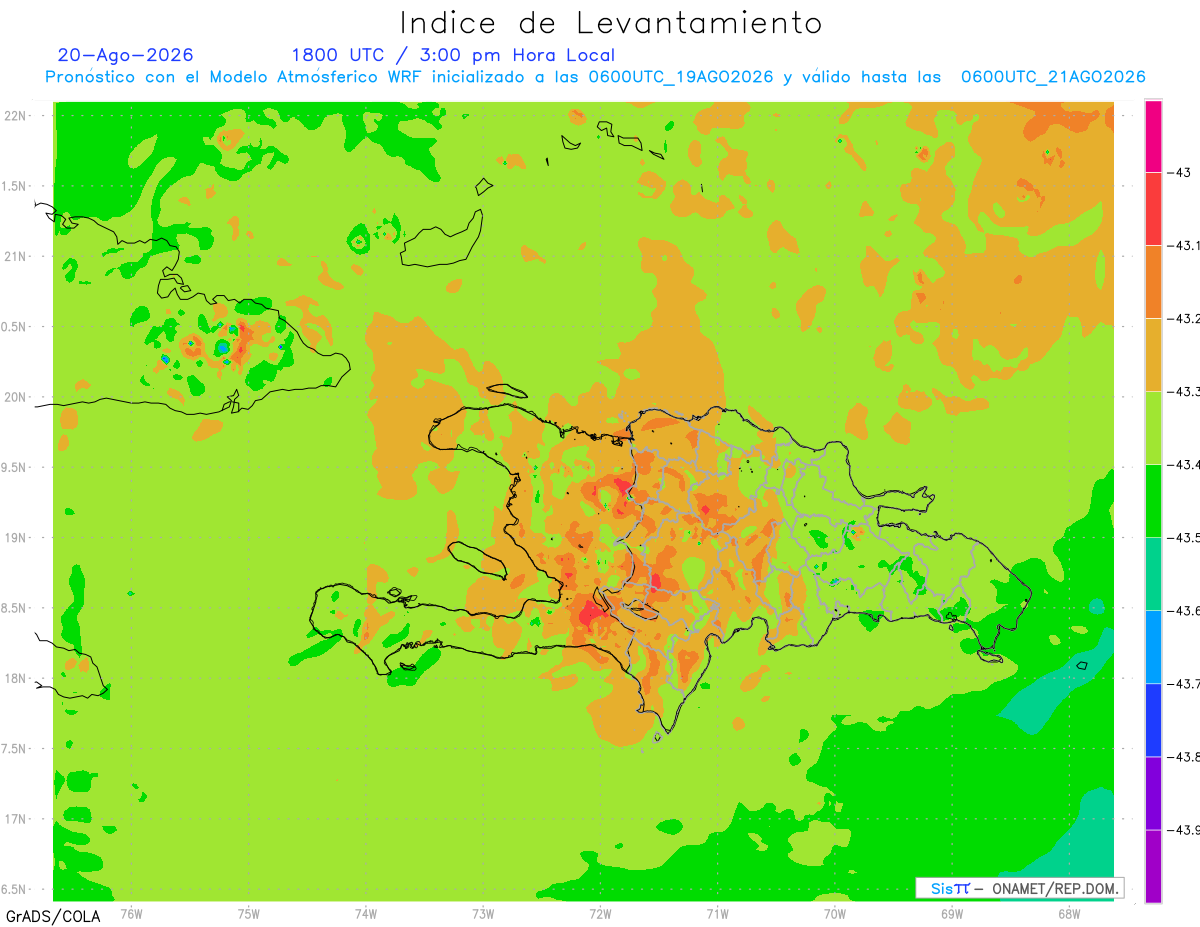
Task: Click the teal colorbar swatch
Action: pos(1153,573)
